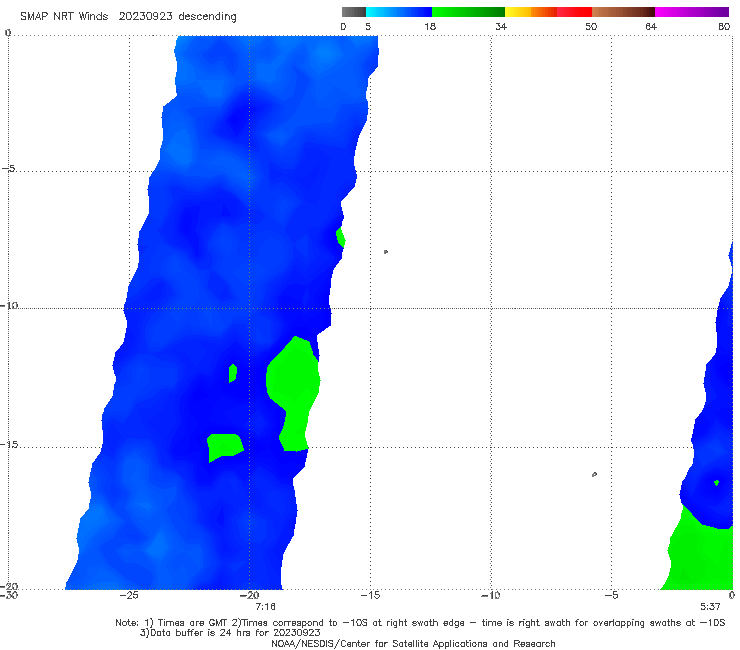Click the longitude axis label '-25'
740x650 pixels.
(x=129, y=595)
